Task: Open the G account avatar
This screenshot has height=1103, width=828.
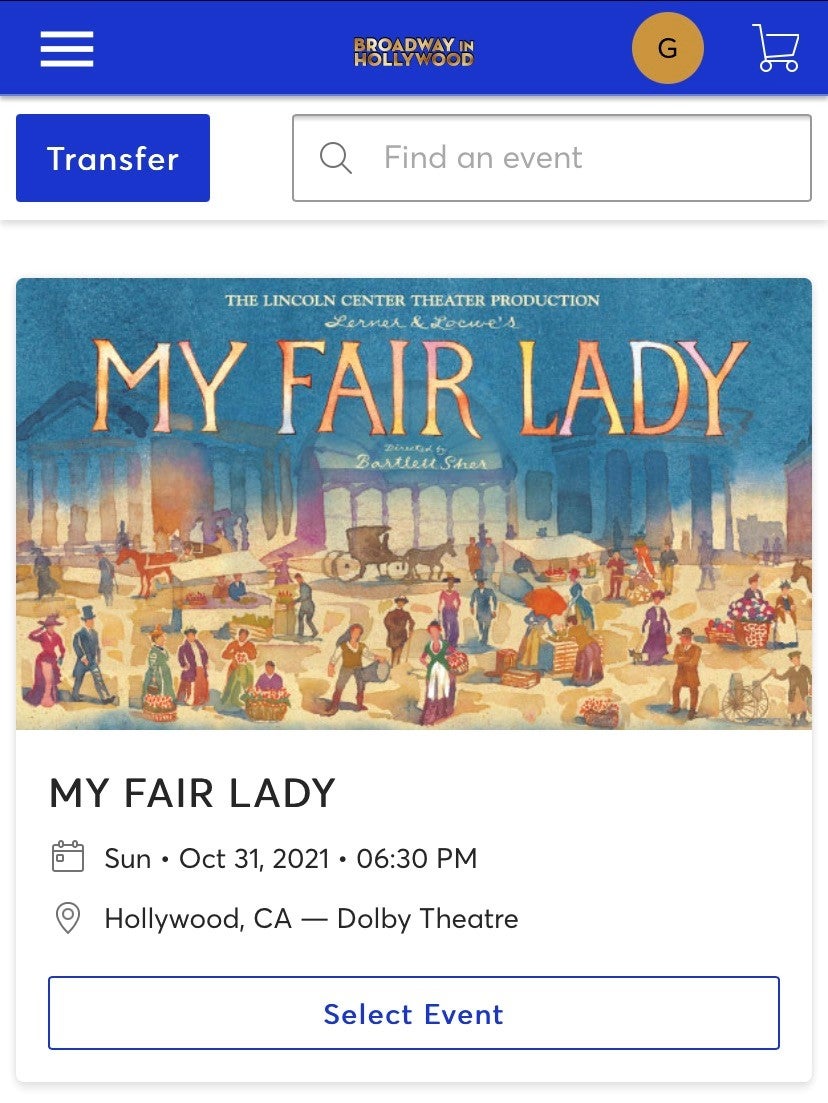Action: click(x=668, y=48)
